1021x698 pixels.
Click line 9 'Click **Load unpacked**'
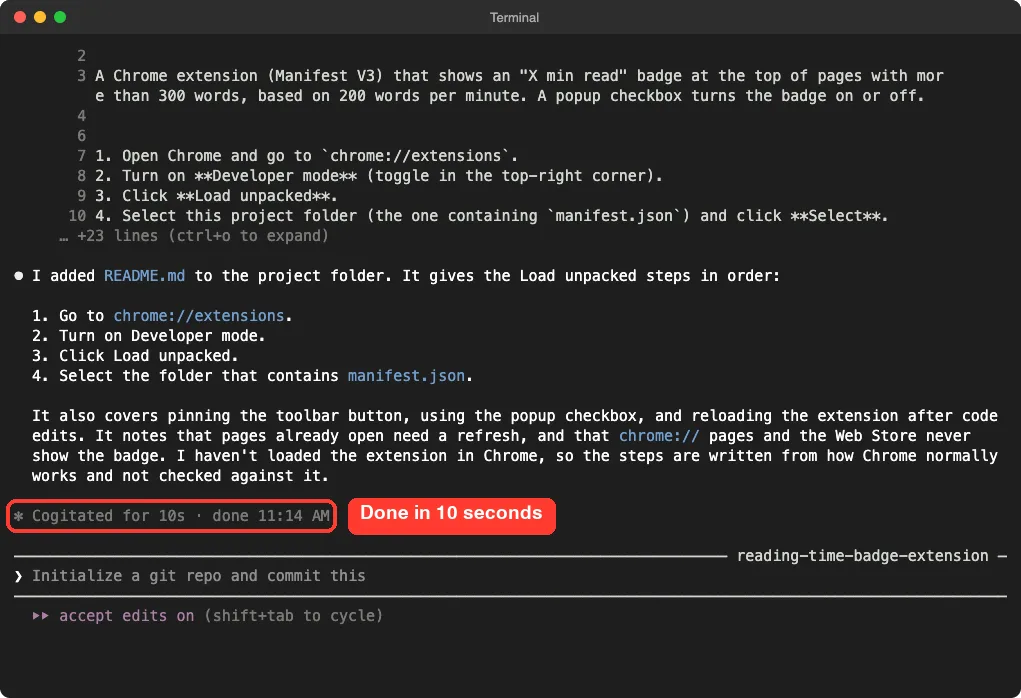pyautogui.click(x=216, y=196)
